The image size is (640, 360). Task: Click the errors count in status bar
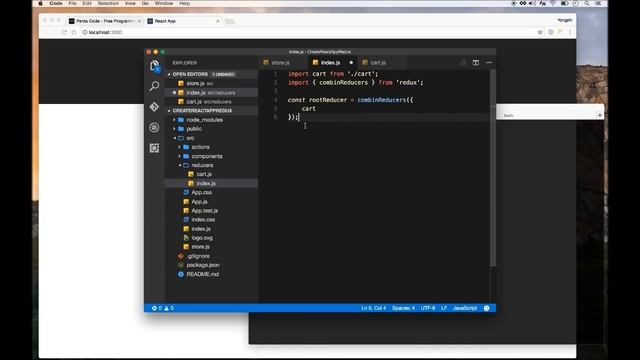[157, 308]
